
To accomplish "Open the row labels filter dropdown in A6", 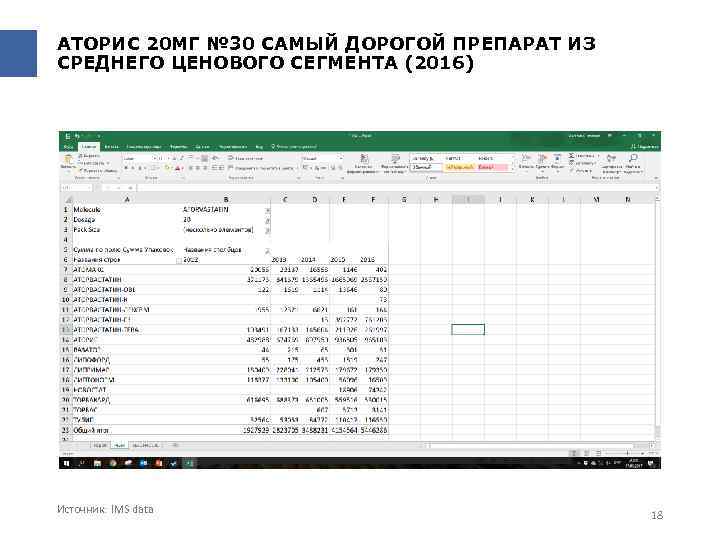I will (x=179, y=260).
